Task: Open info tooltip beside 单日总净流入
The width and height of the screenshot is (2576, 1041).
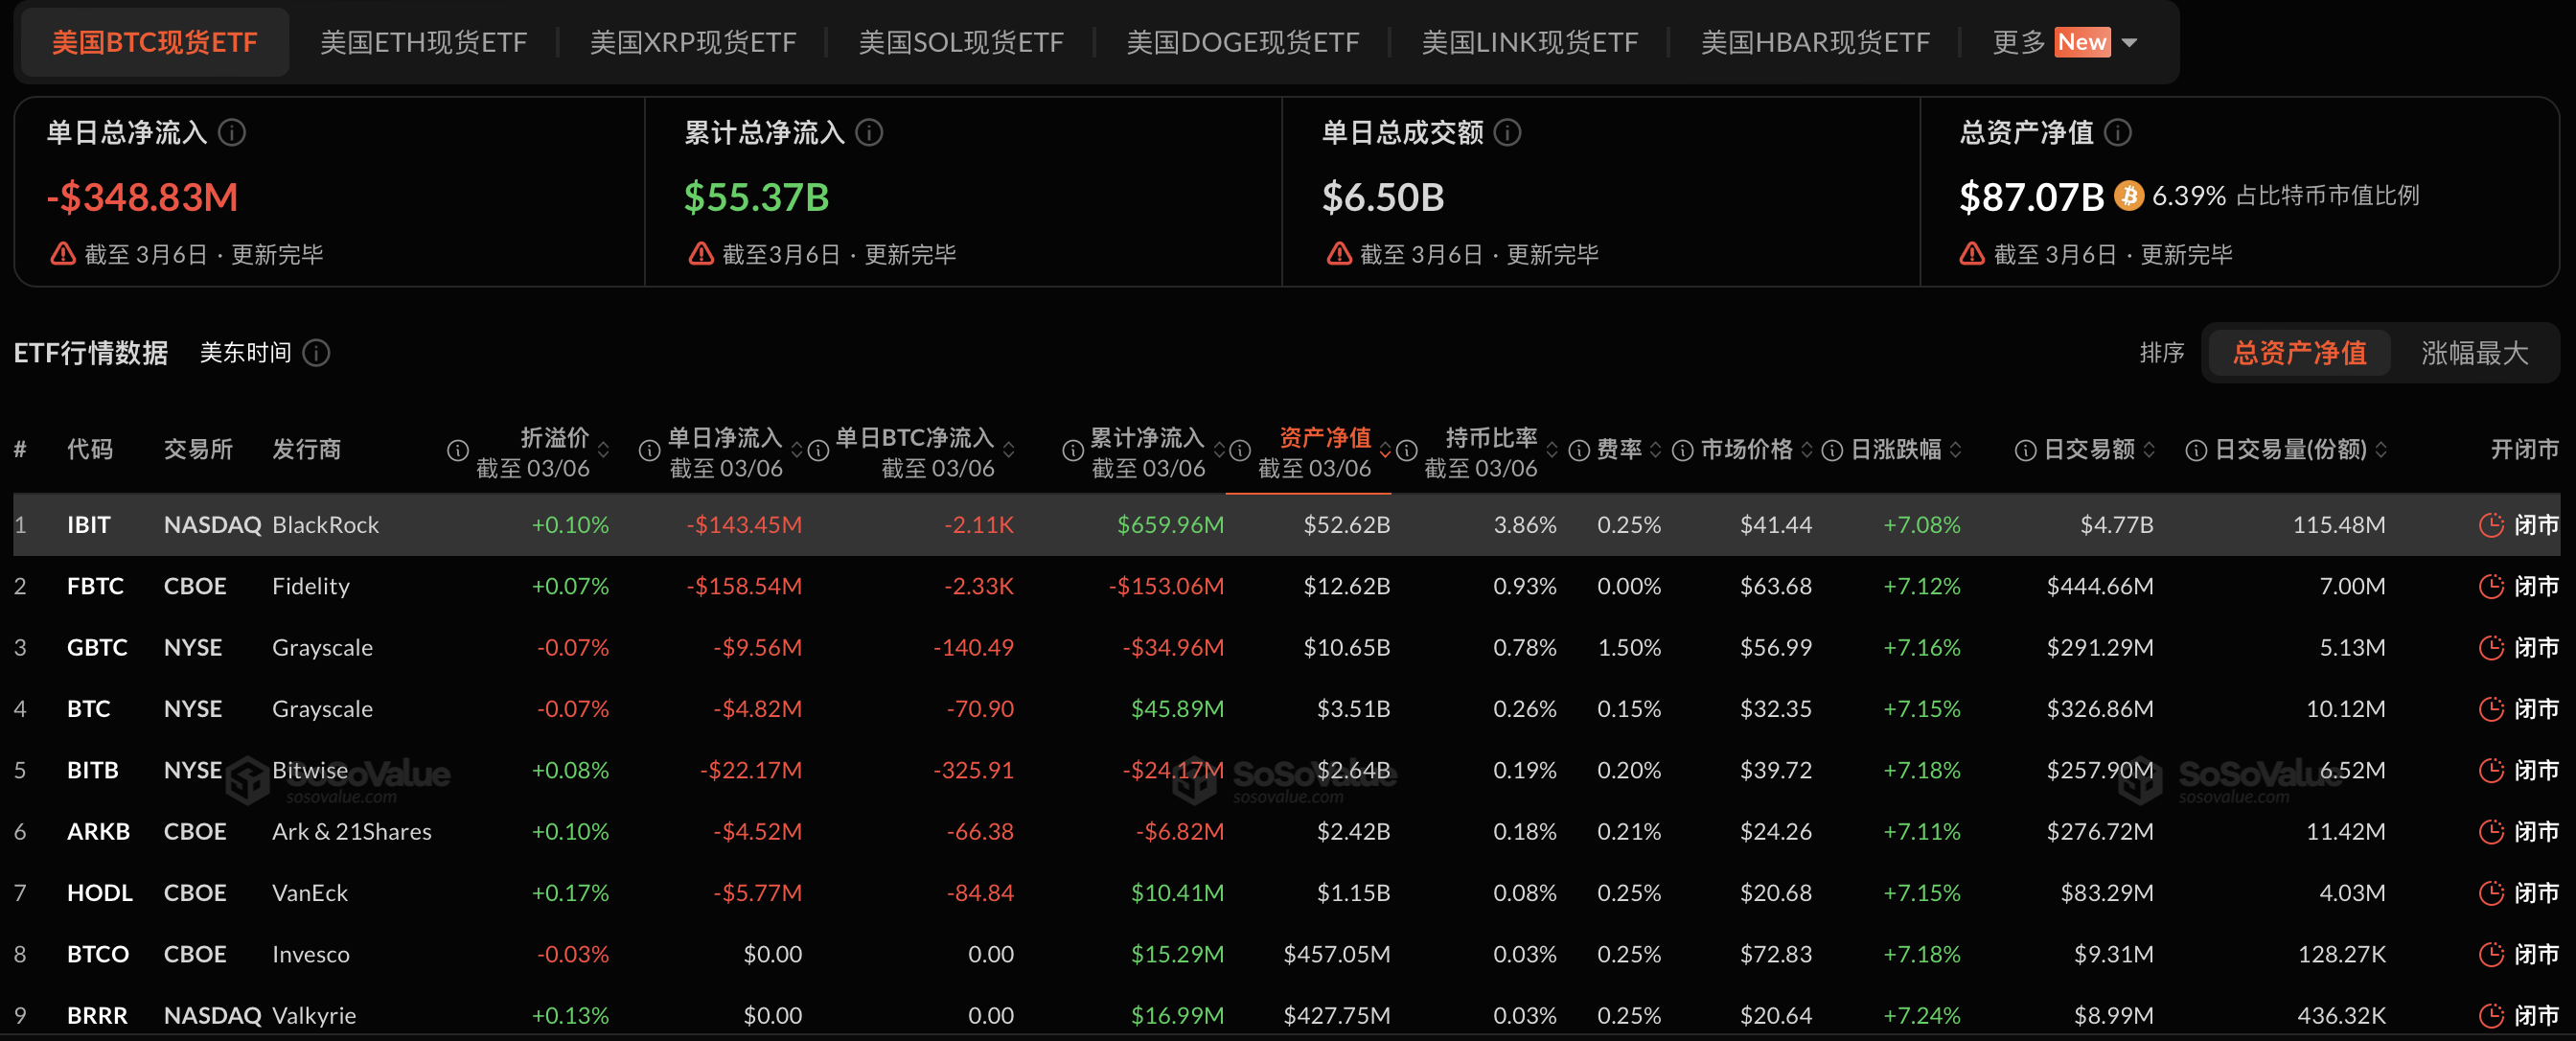Action: tap(233, 131)
